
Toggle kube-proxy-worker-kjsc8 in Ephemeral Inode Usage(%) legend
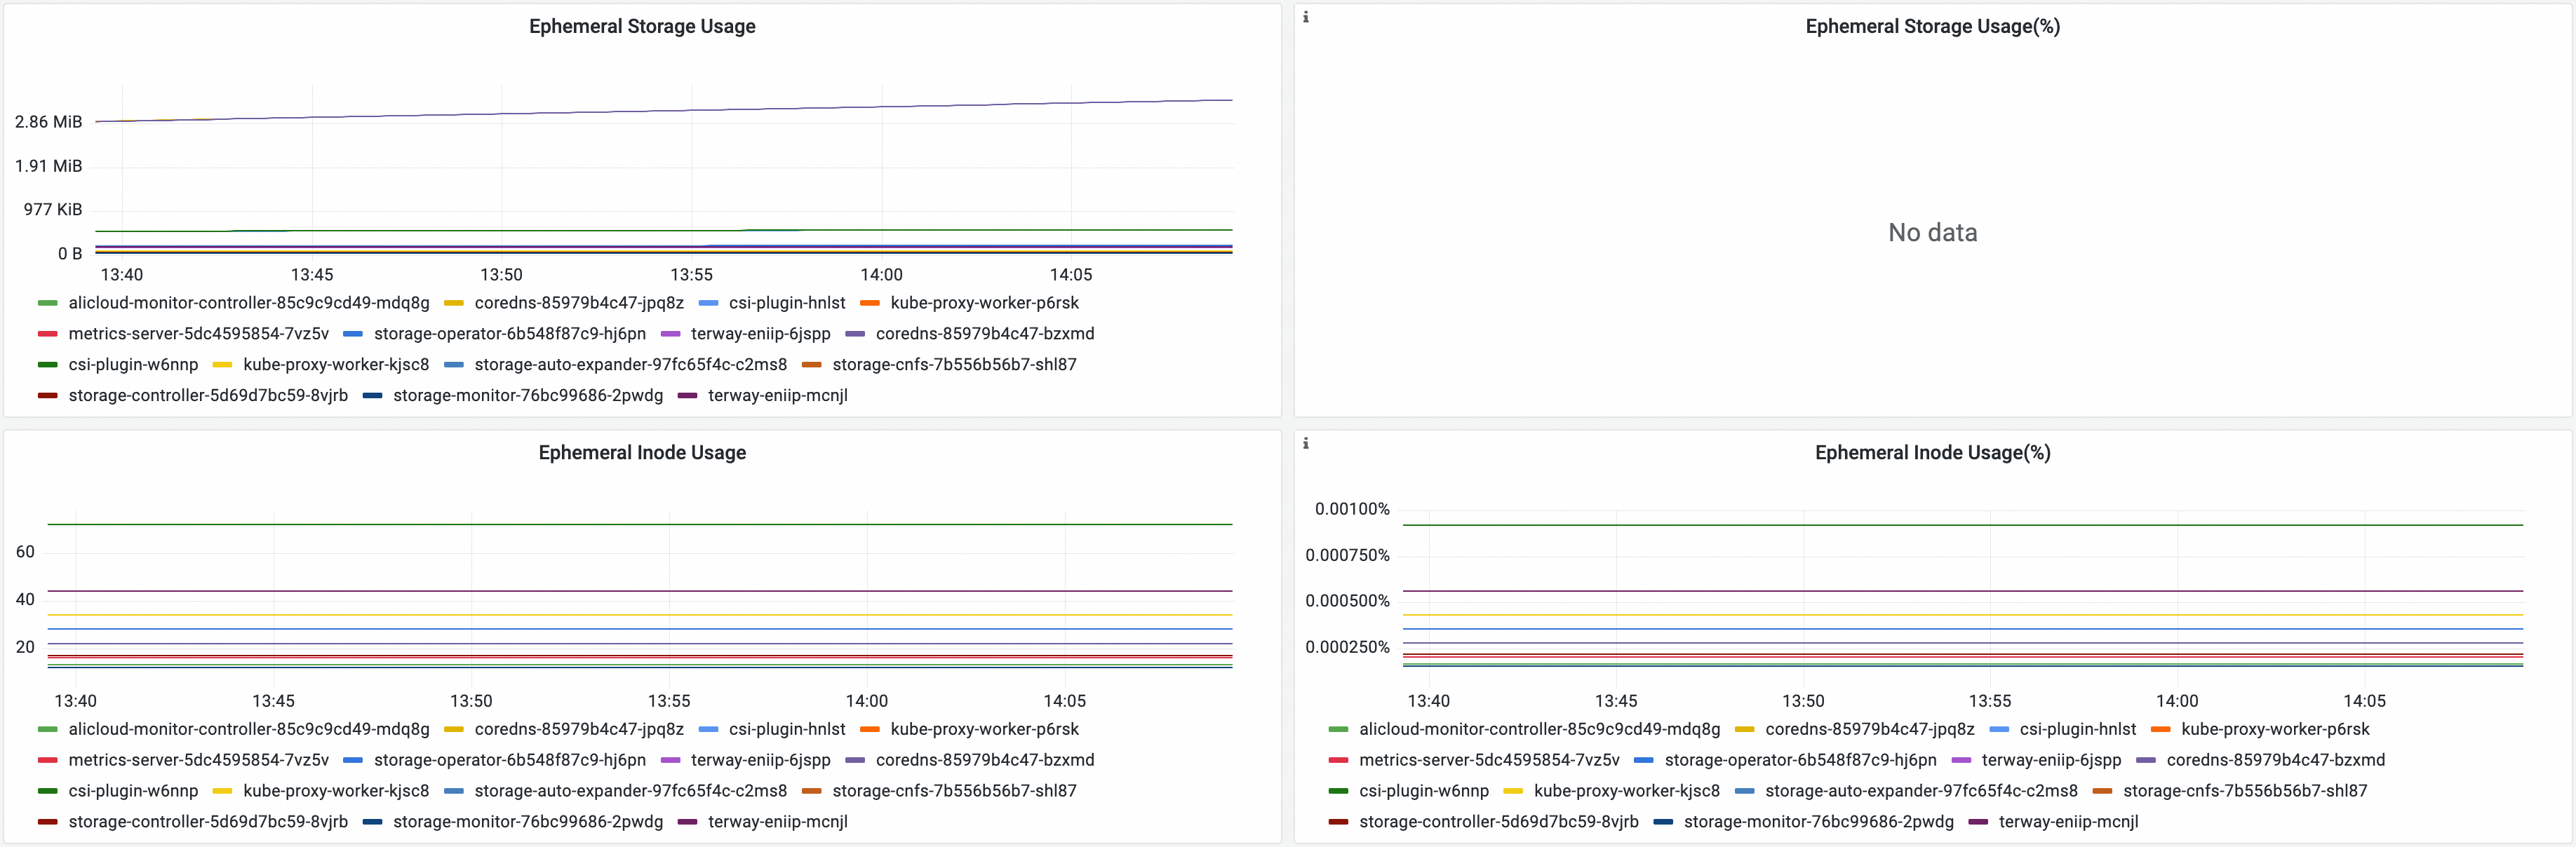click(x=1627, y=792)
